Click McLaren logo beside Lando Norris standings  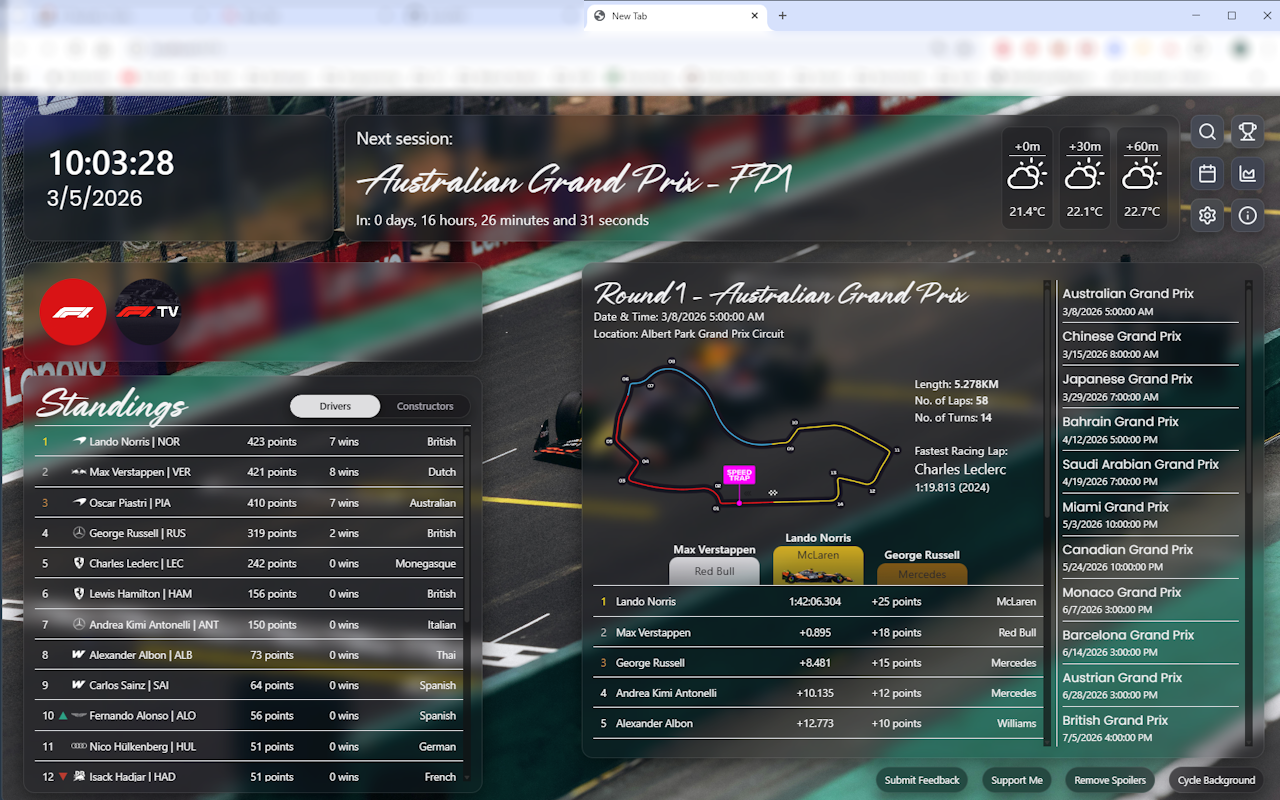click(x=80, y=441)
